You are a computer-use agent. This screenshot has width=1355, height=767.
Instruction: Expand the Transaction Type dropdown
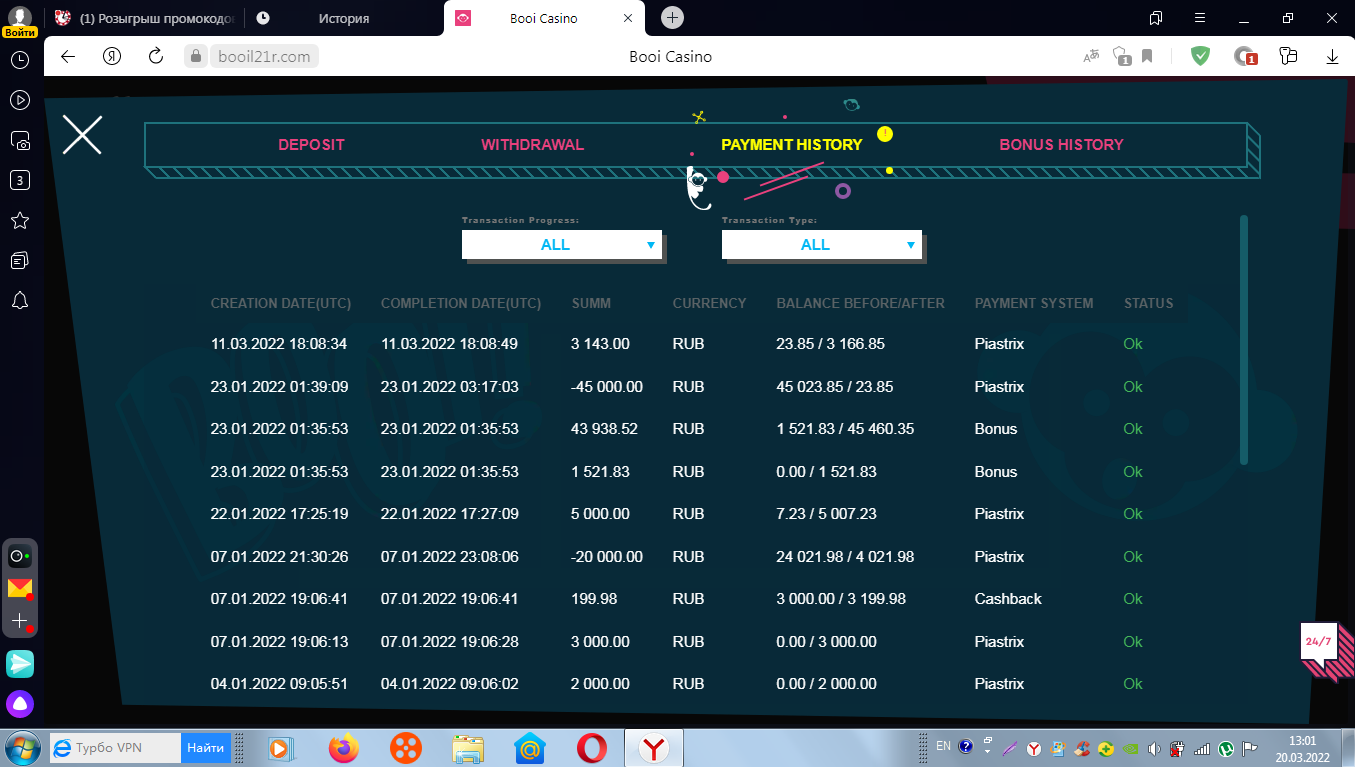coord(822,245)
